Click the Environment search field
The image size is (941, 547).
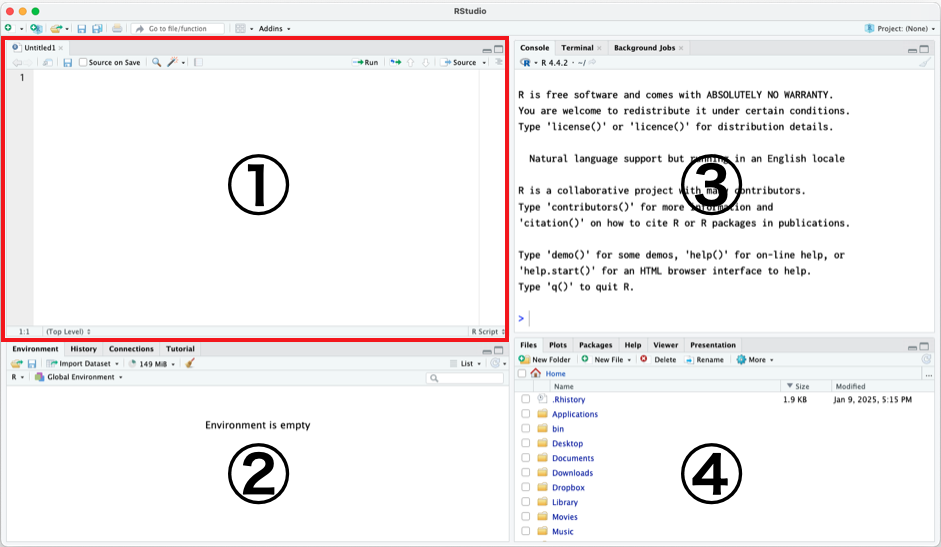coord(464,378)
